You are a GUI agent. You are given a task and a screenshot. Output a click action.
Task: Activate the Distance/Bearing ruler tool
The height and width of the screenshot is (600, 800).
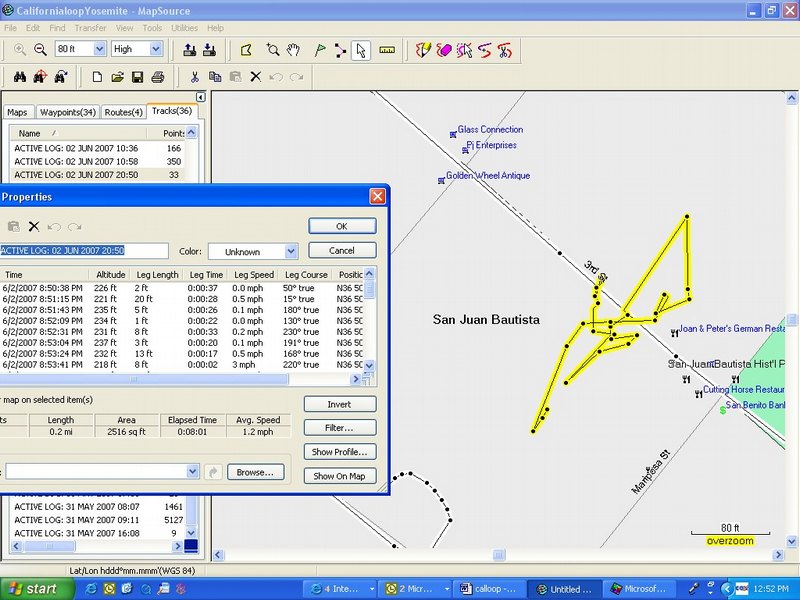pyautogui.click(x=387, y=49)
